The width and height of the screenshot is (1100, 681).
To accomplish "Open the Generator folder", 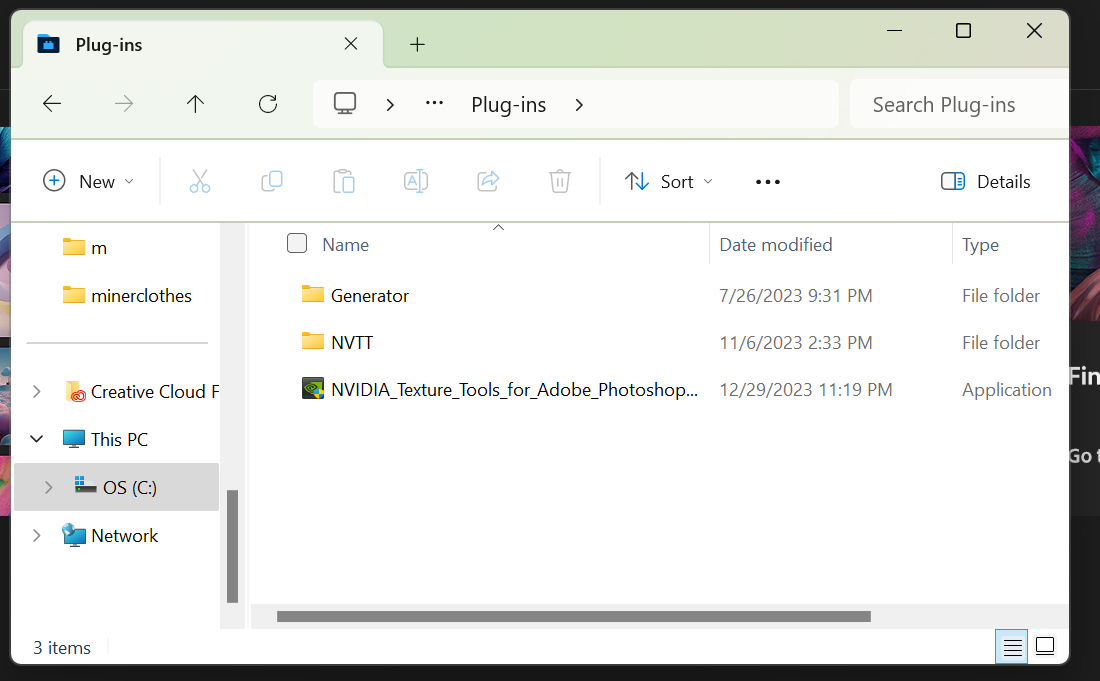I will pyautogui.click(x=369, y=295).
